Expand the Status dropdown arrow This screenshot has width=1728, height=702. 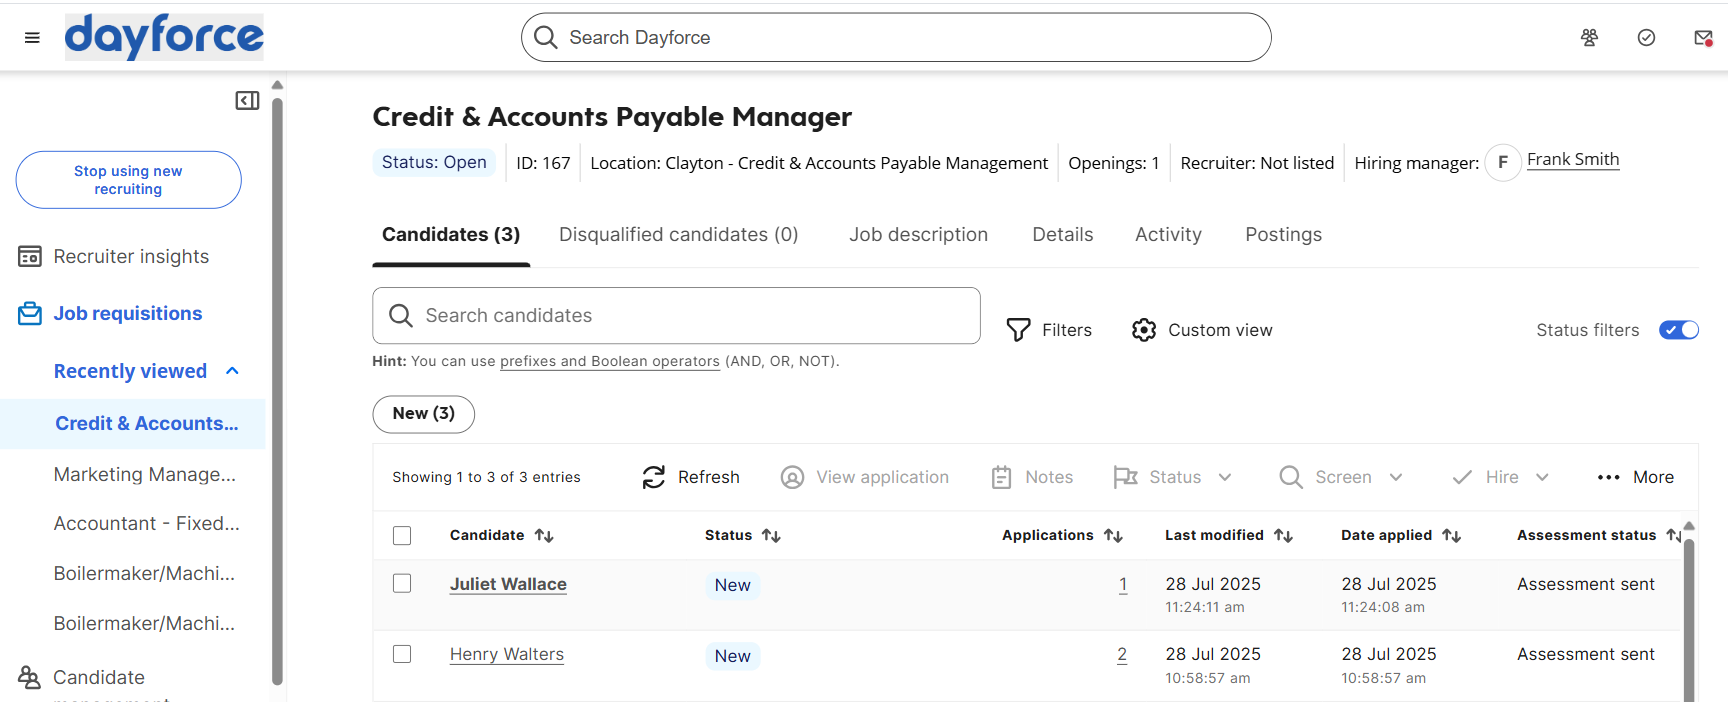click(1225, 477)
